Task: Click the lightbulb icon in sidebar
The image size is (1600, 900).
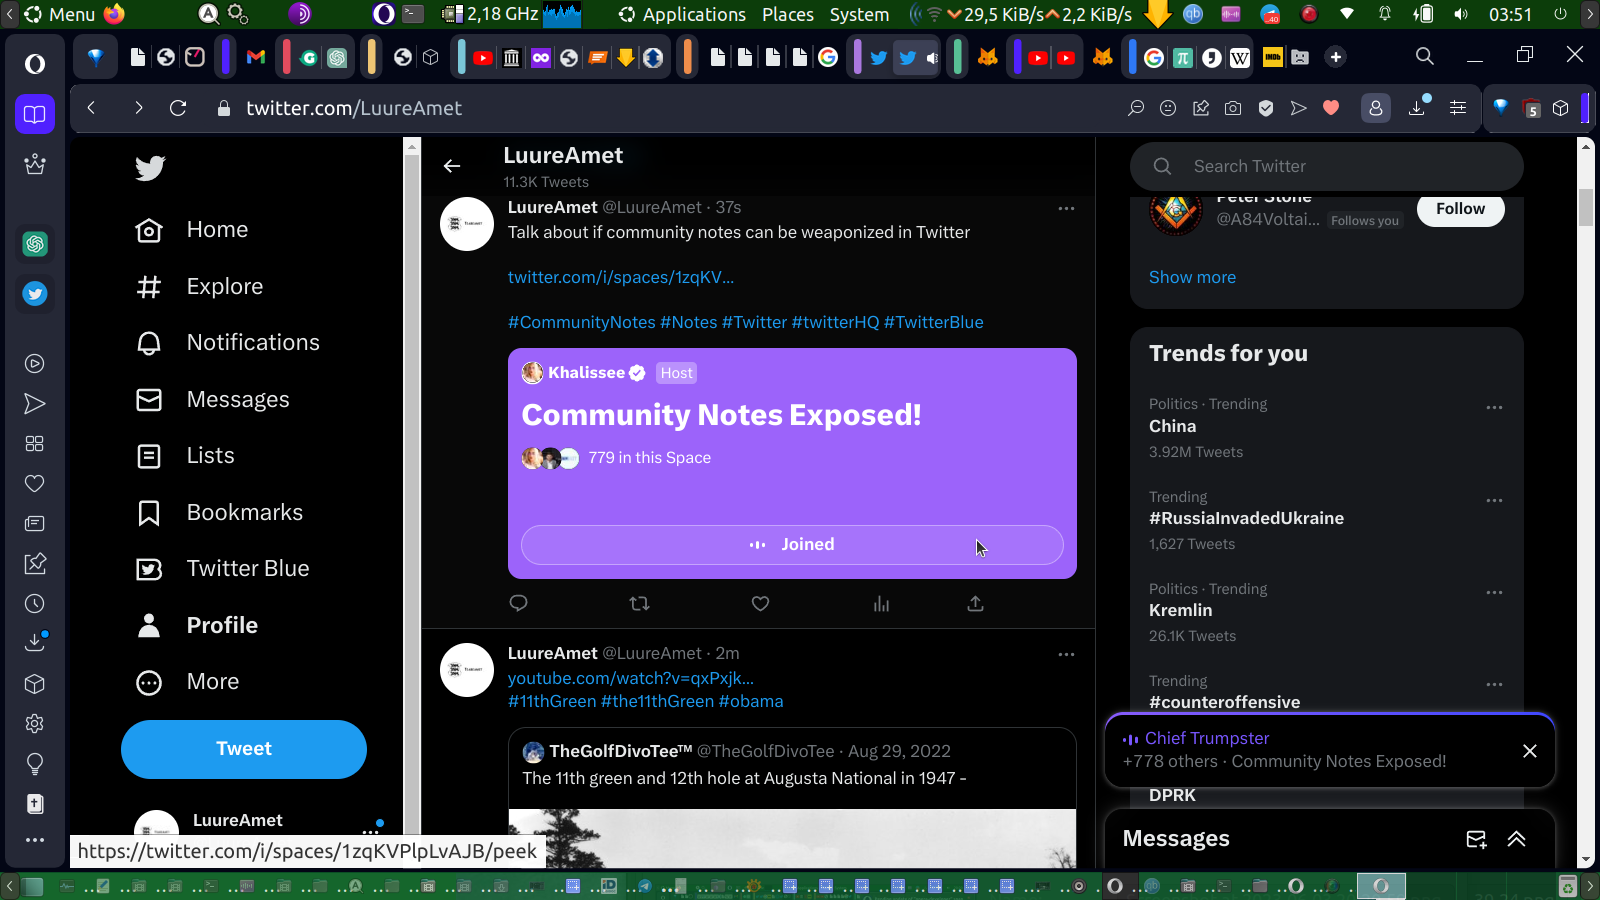Action: click(35, 765)
